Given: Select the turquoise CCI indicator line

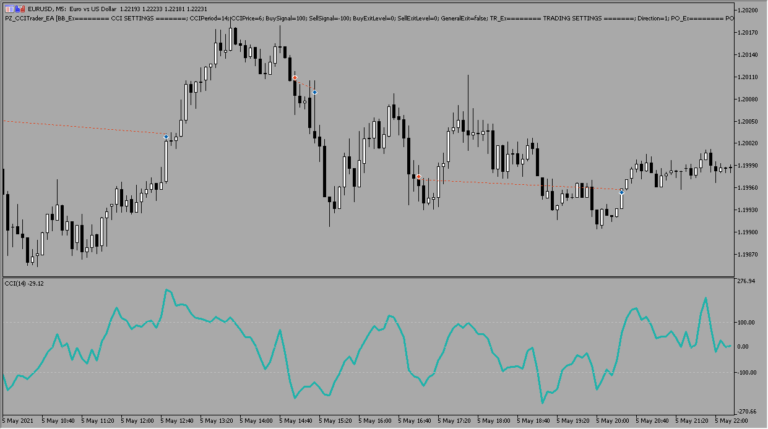Looking at the screenshot, I should click(x=240, y=330).
